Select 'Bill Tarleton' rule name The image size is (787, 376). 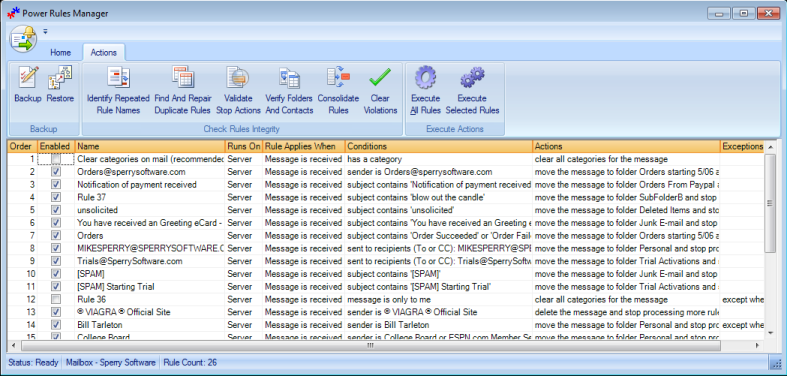pos(150,325)
